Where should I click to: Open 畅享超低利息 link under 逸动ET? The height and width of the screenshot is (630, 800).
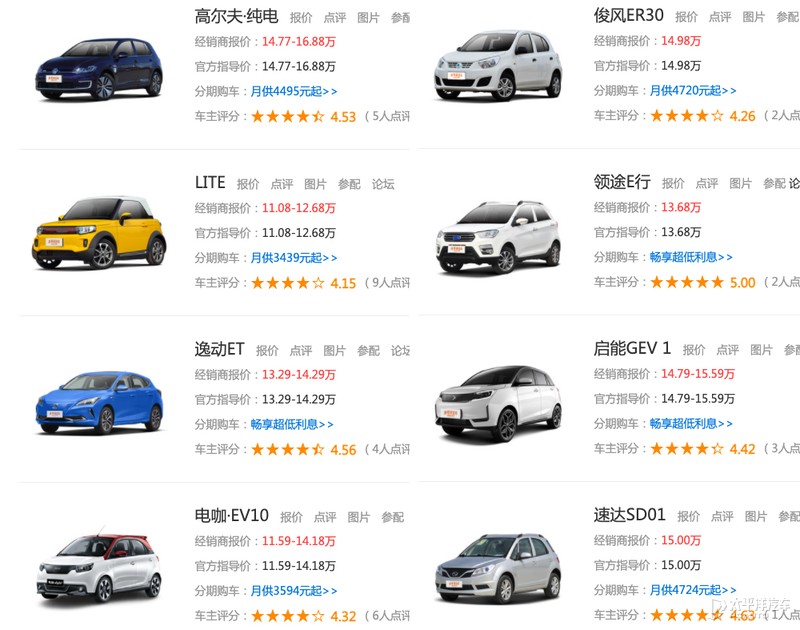292,425
